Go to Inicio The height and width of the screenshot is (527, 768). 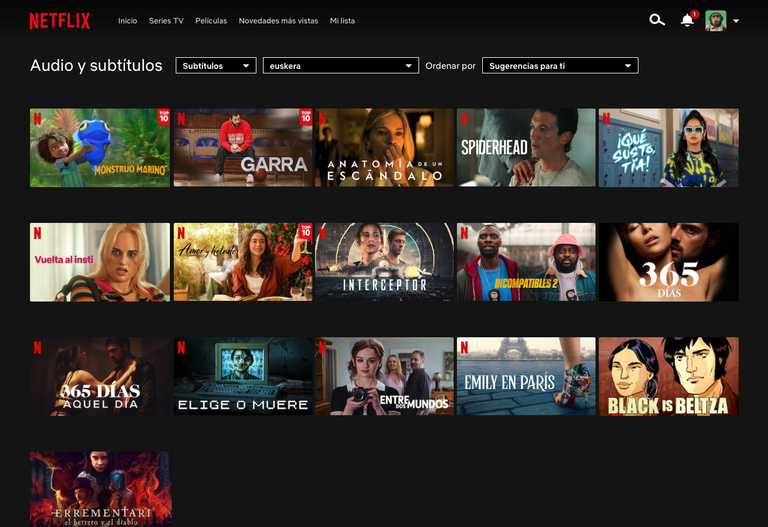(x=127, y=21)
